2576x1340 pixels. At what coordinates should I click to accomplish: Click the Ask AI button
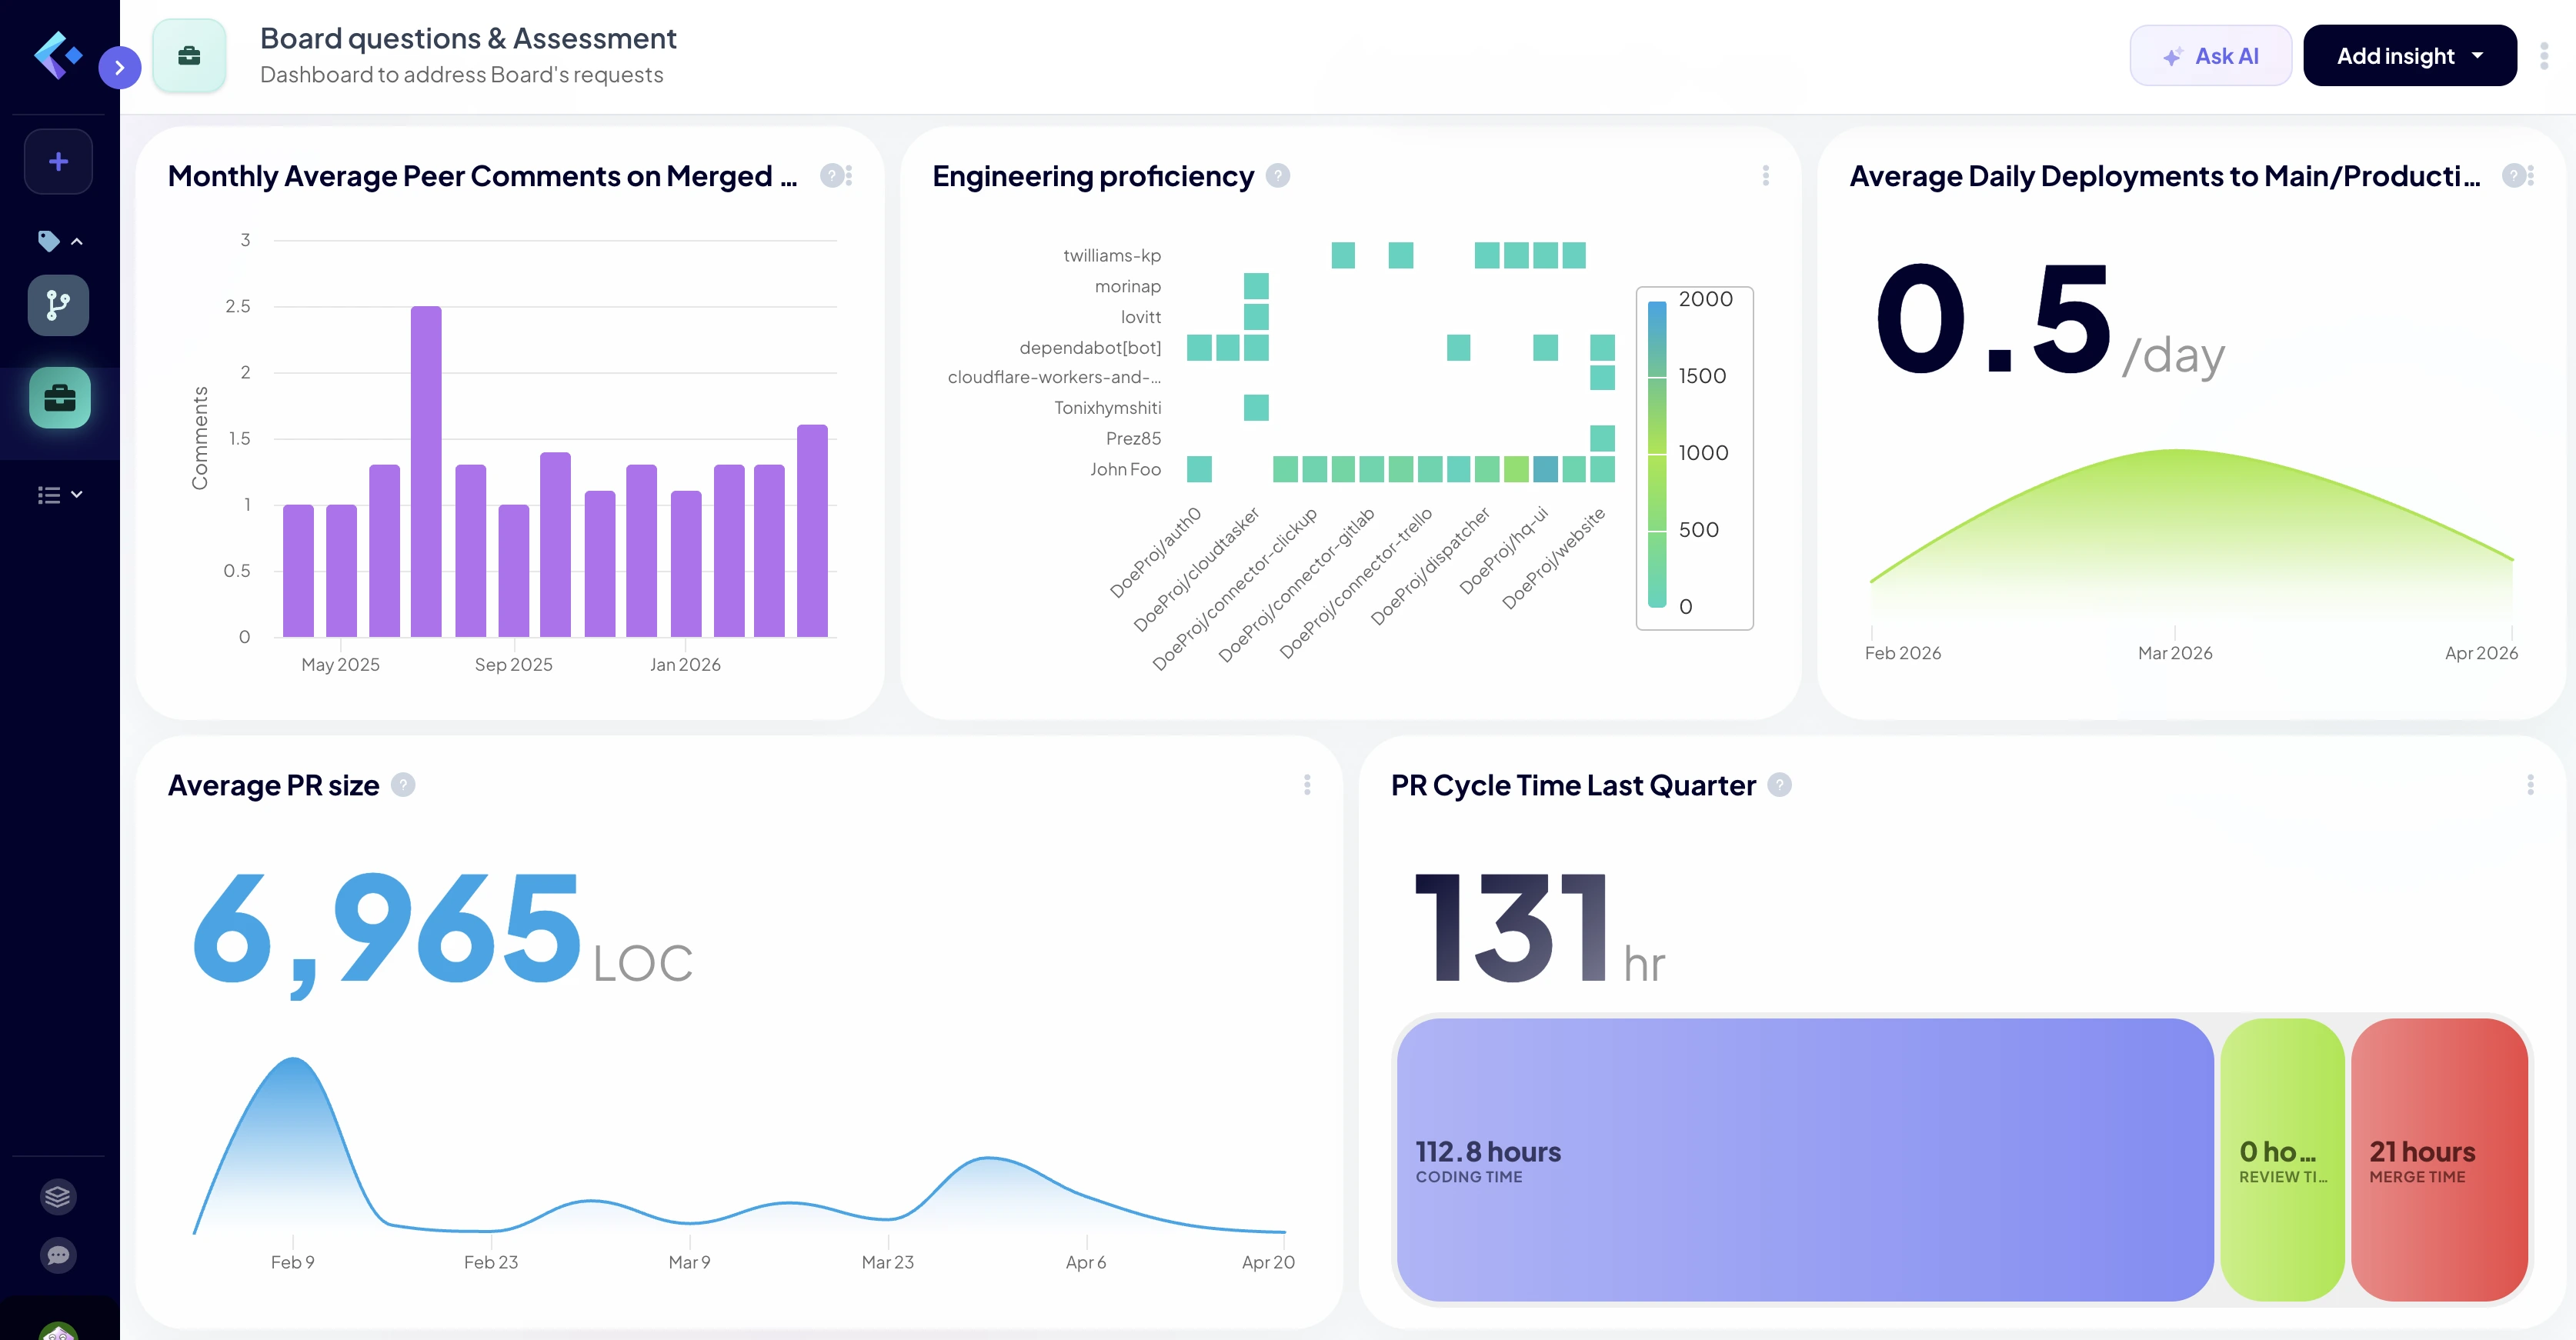click(x=2210, y=56)
